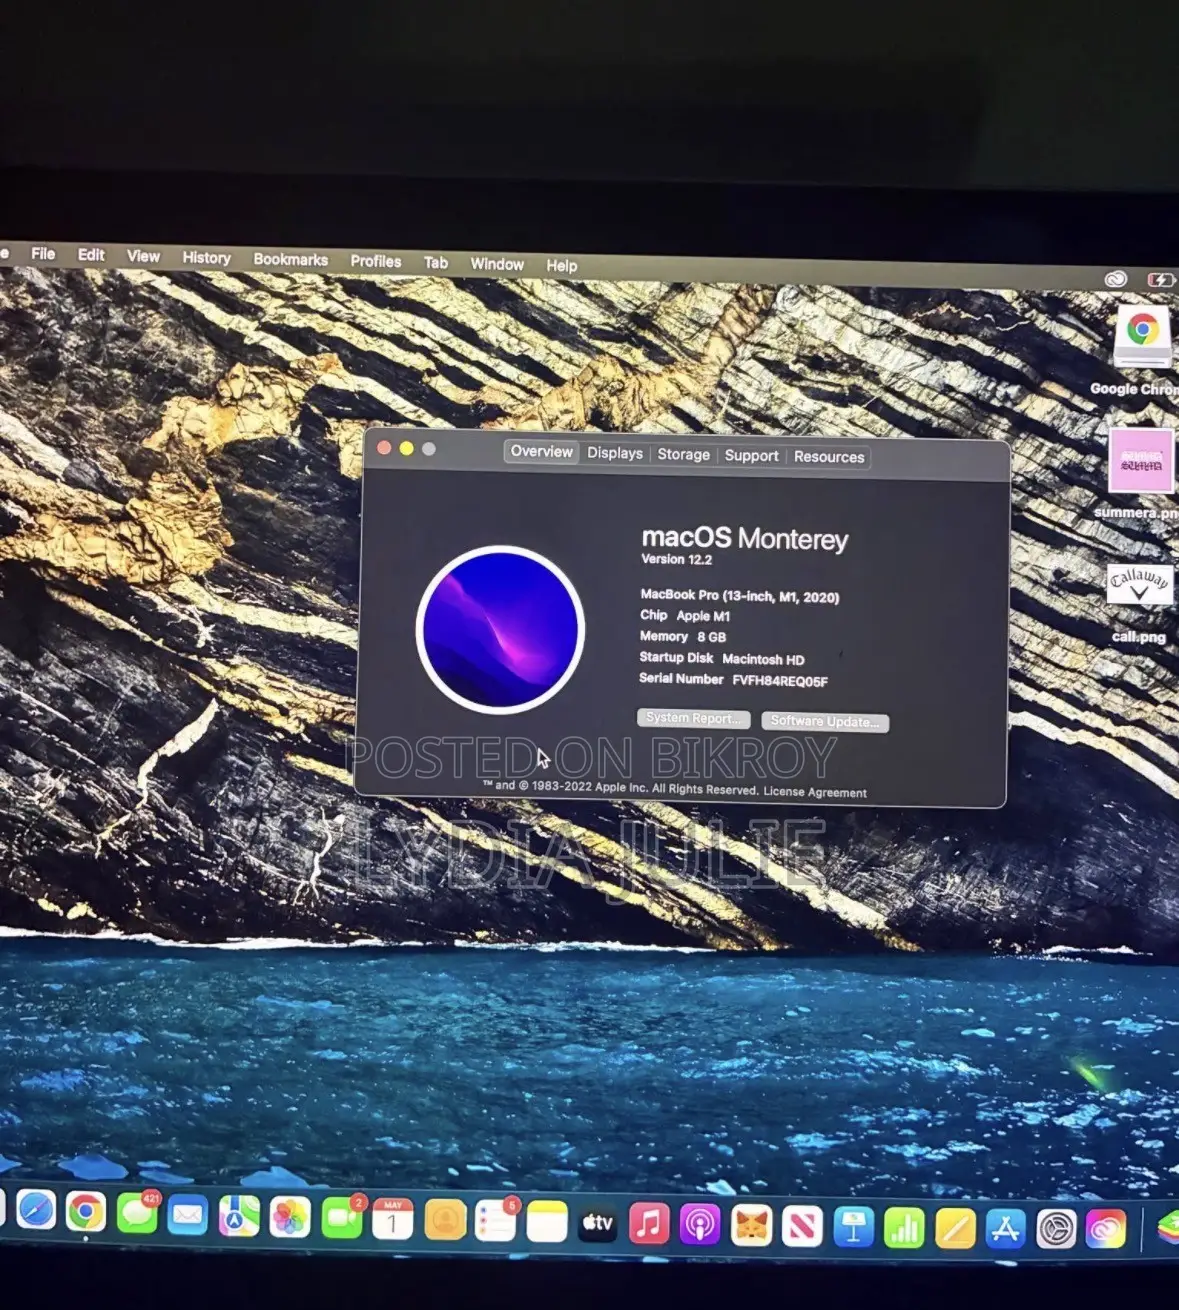Open Safari from the dock
Screen dimensions: 1179x1310
(36, 1211)
